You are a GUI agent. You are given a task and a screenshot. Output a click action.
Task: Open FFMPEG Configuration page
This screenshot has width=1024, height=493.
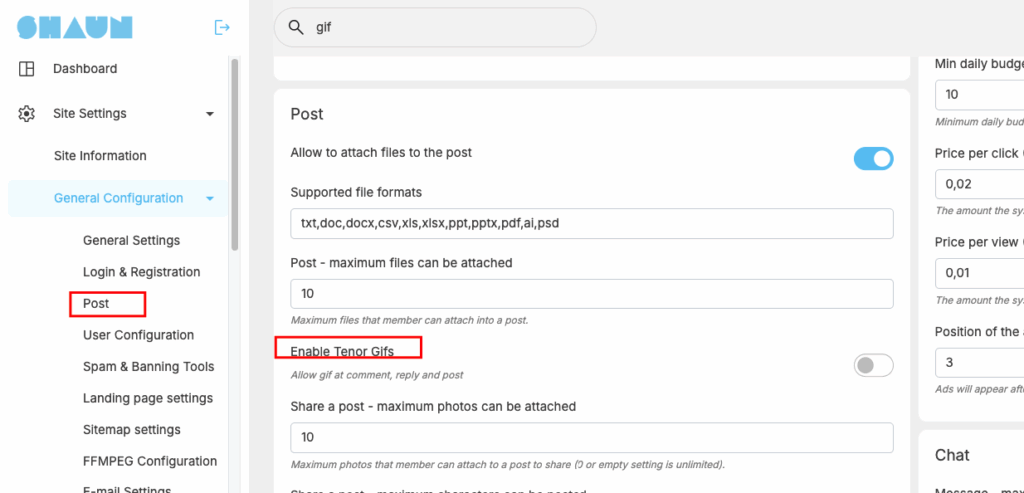tap(150, 461)
